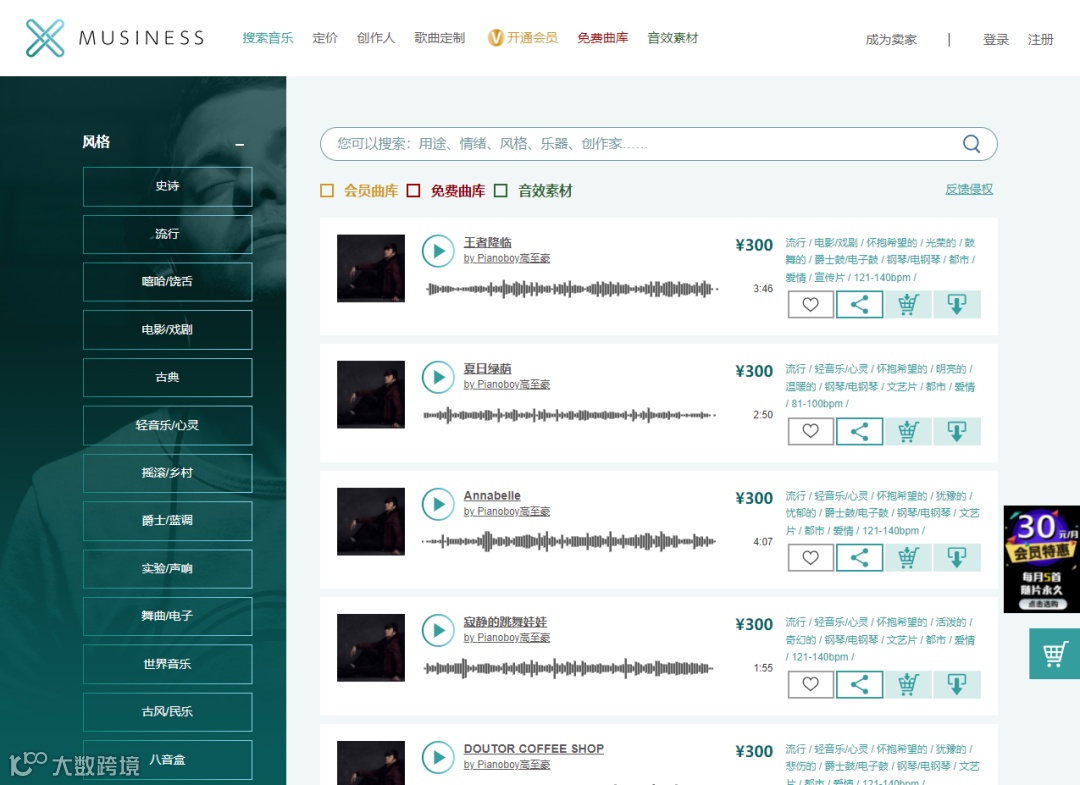
Task: Tick the 会员曲库 checkbox
Action: [x=327, y=191]
